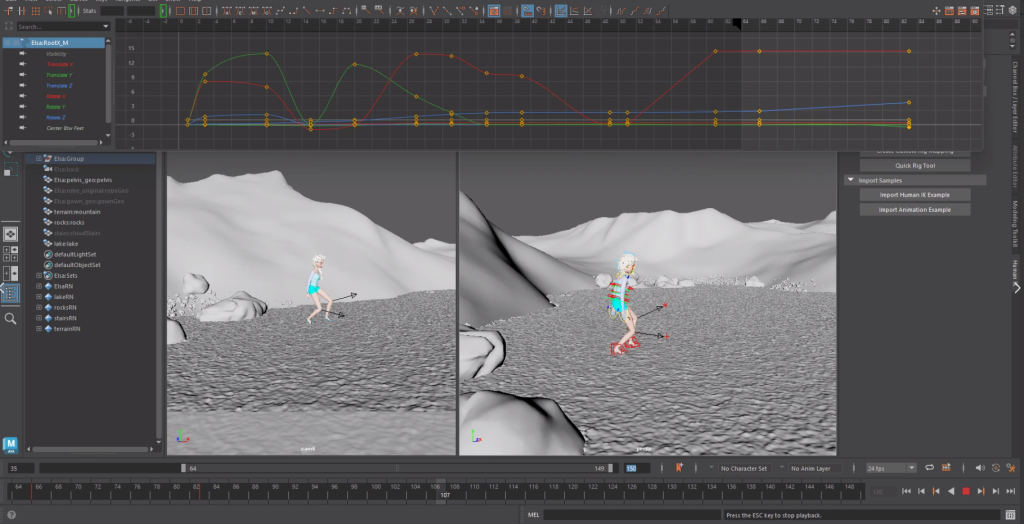This screenshot has width=1024, height=524.
Task: Toggle the loop playback icon
Action: [x=929, y=468]
